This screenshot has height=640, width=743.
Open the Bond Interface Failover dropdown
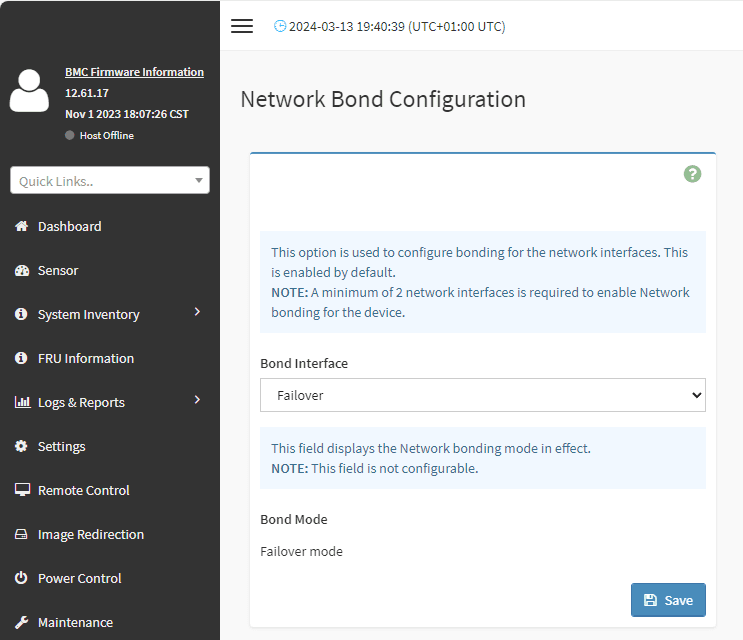[x=482, y=395]
